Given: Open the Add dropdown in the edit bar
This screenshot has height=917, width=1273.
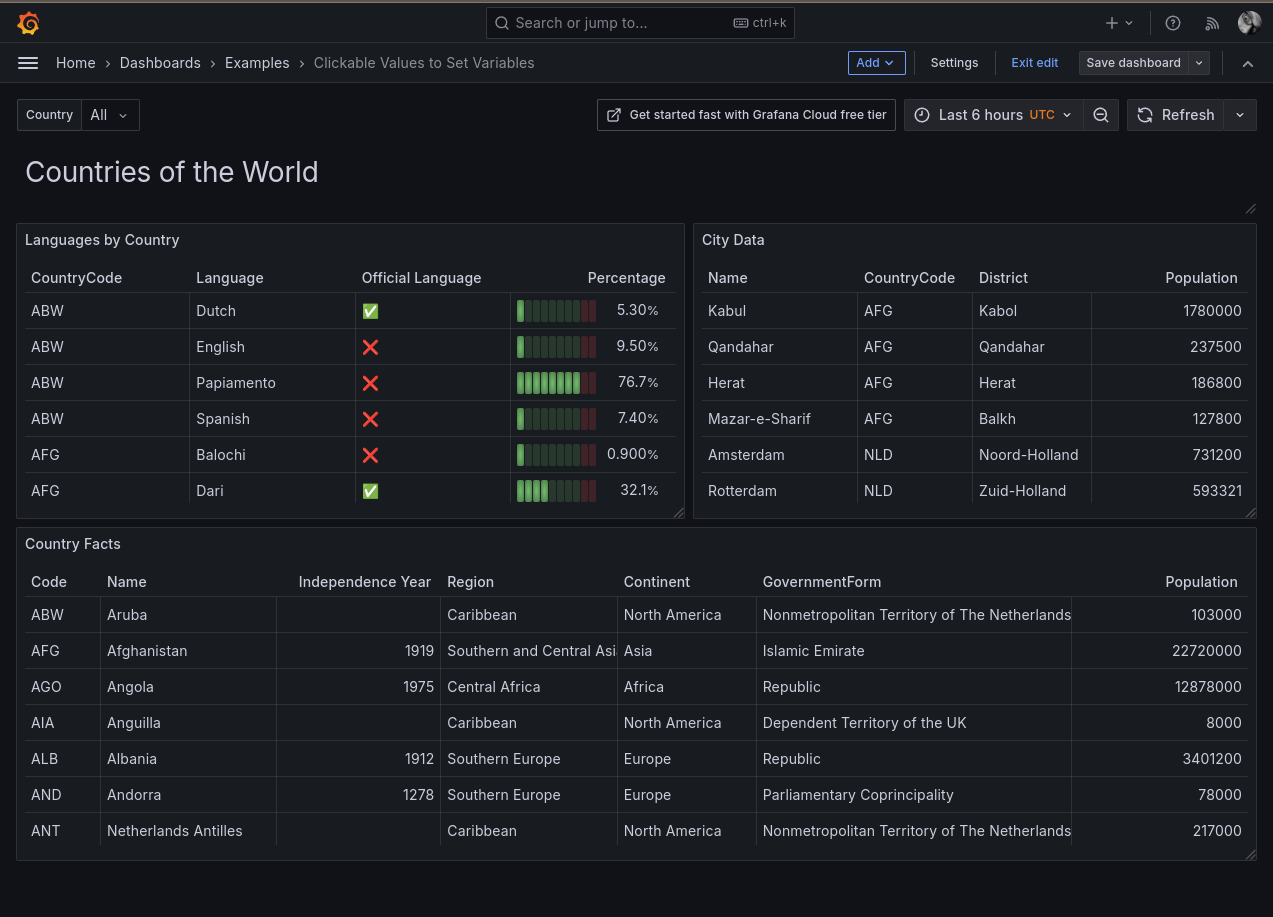Looking at the screenshot, I should click(x=876, y=62).
